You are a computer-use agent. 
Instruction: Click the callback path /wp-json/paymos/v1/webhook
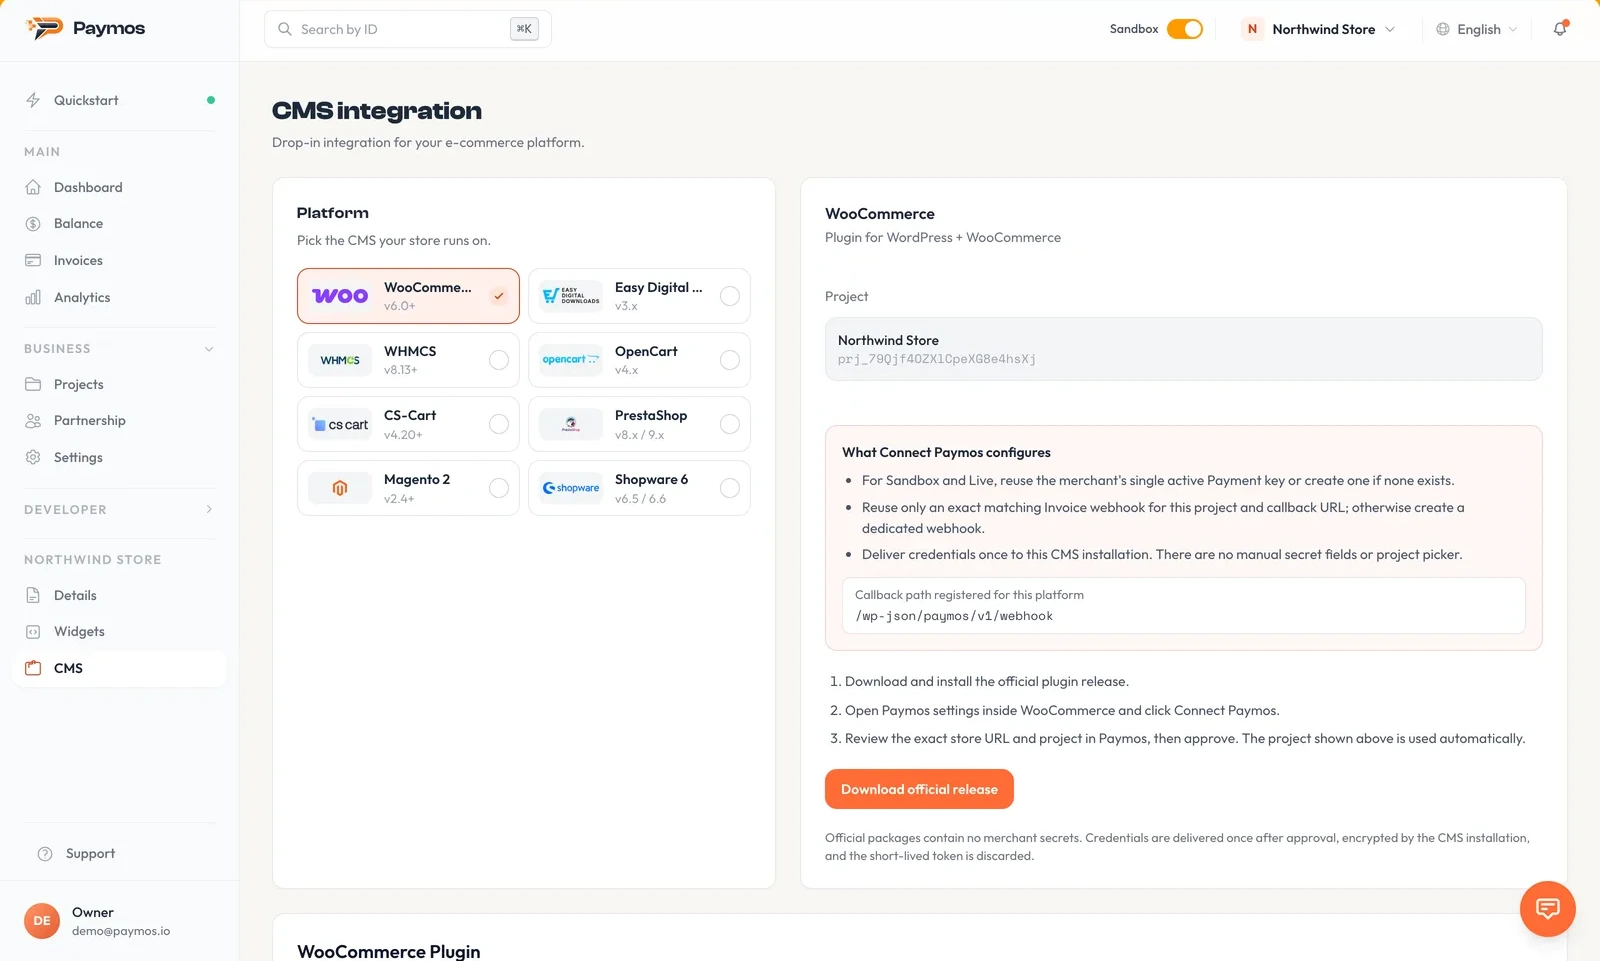tap(954, 616)
